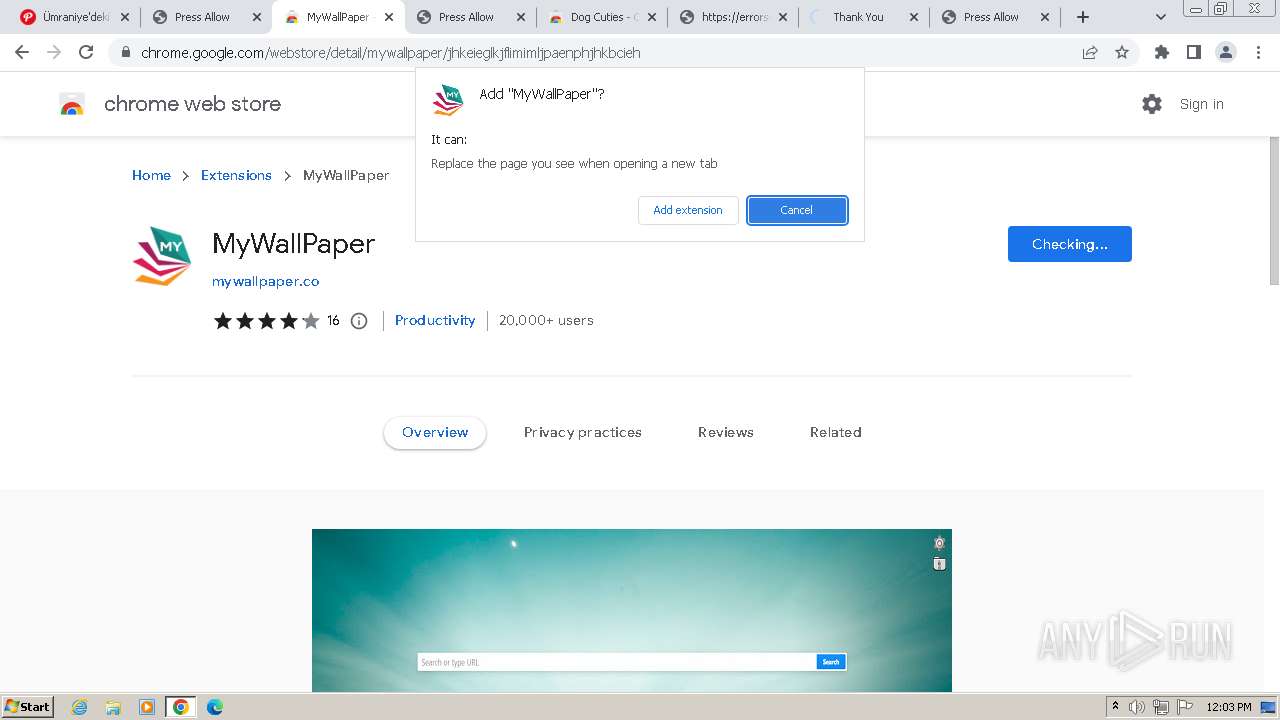Click the extension preview screenshot

[x=632, y=610]
